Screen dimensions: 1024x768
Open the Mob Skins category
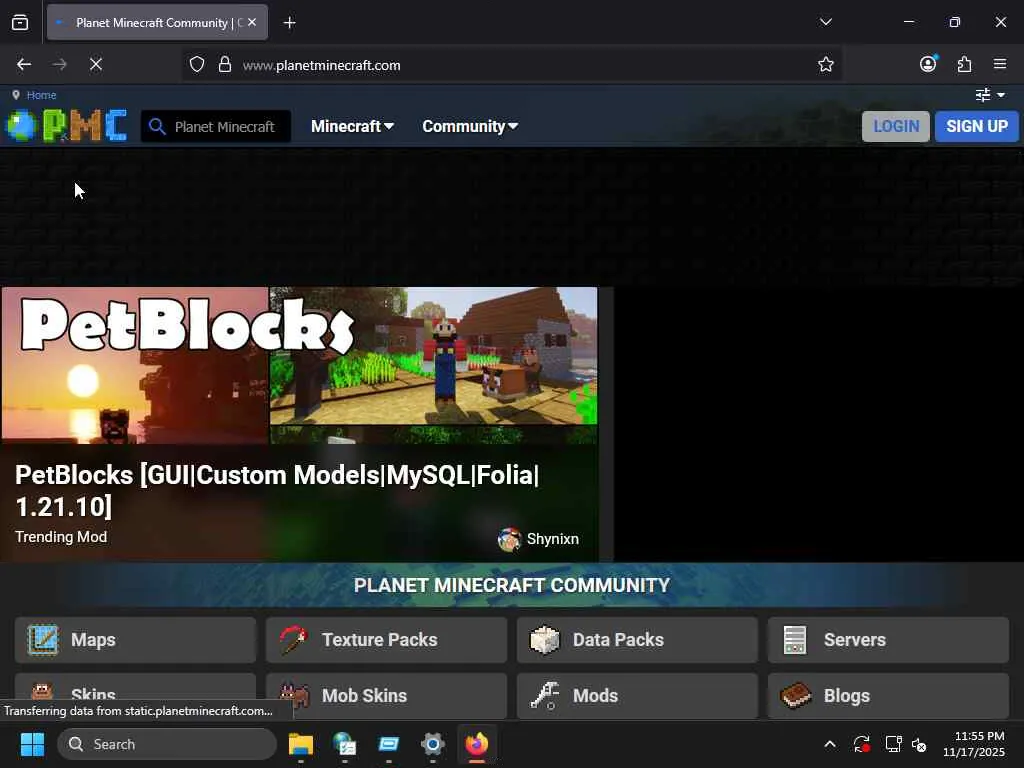(386, 696)
